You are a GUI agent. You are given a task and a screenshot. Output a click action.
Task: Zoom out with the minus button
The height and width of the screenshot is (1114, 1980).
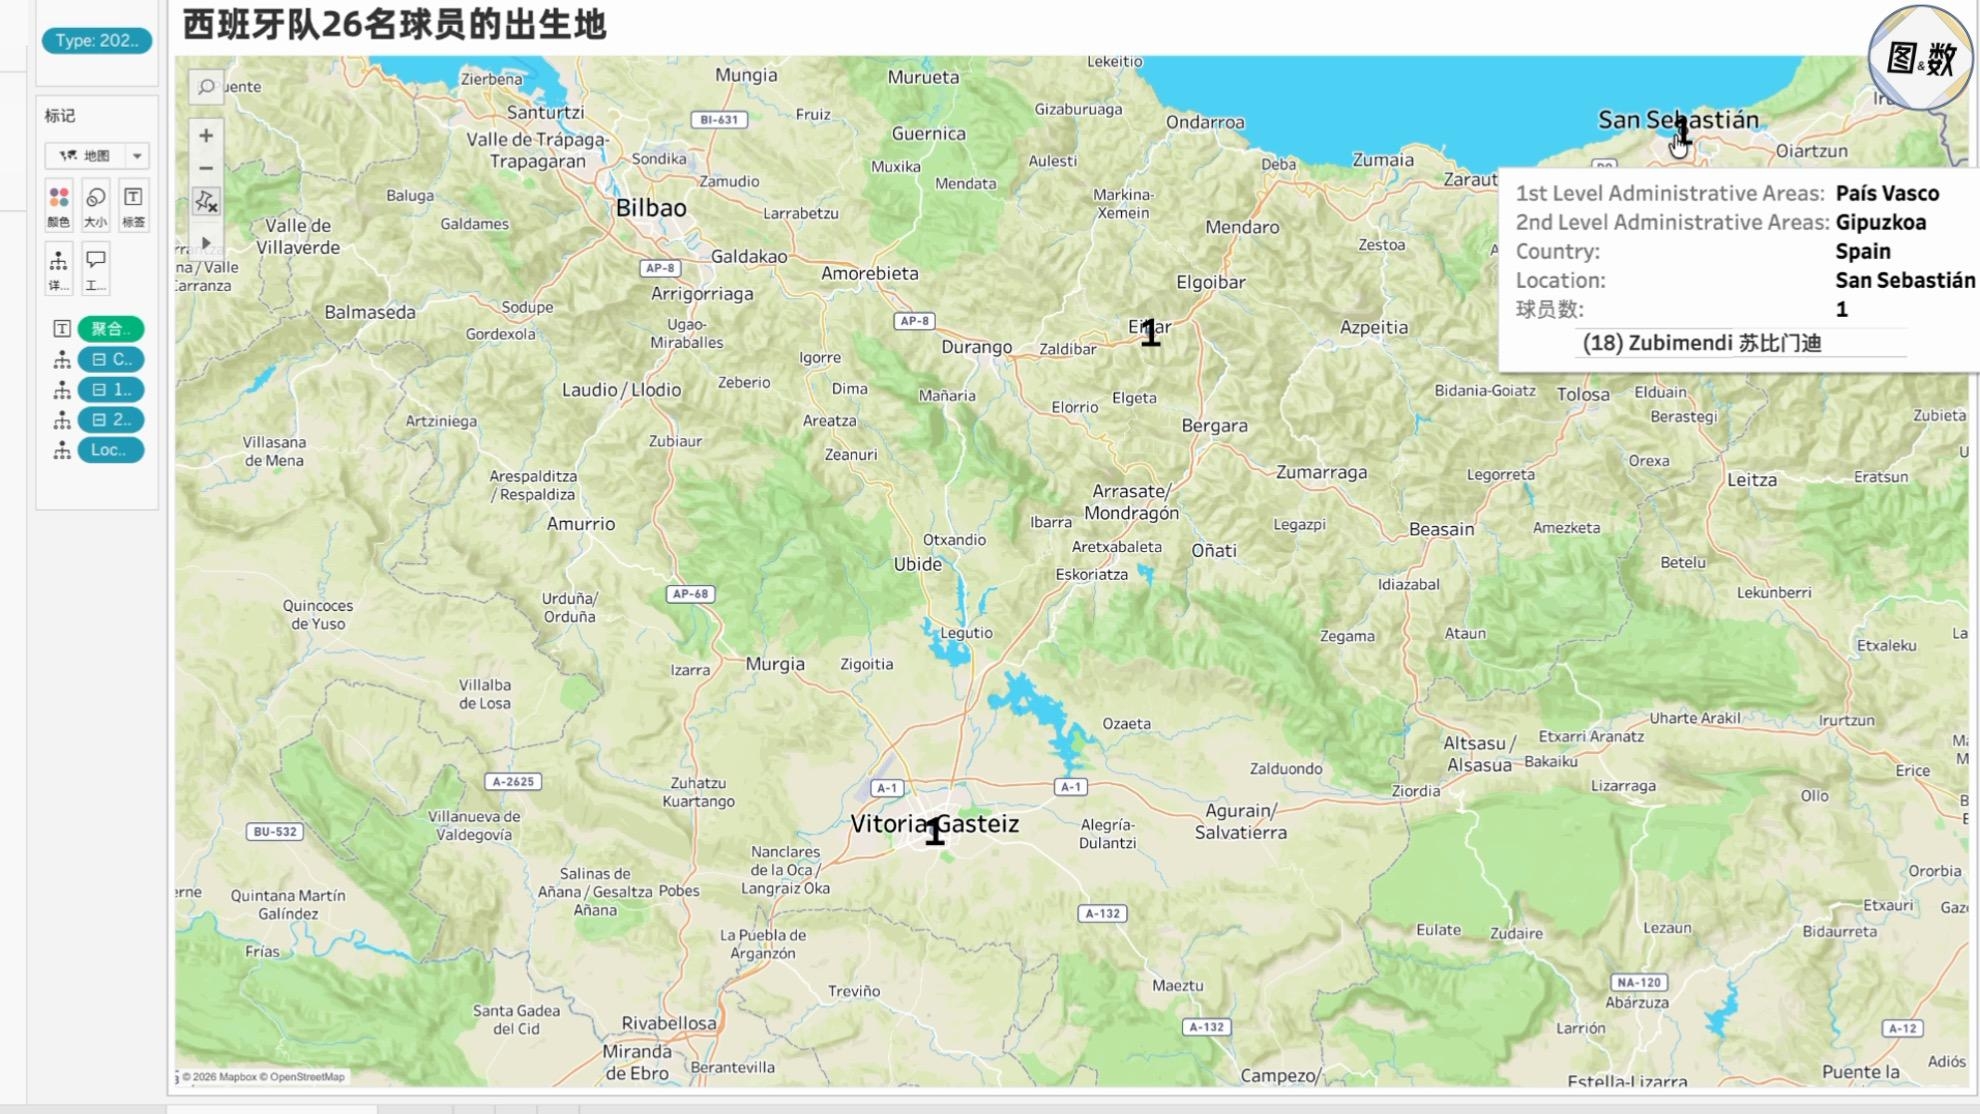tap(206, 168)
